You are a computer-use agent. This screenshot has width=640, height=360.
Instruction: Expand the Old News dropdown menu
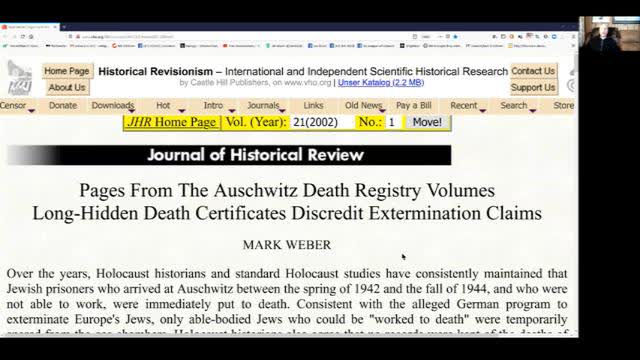[x=364, y=105]
